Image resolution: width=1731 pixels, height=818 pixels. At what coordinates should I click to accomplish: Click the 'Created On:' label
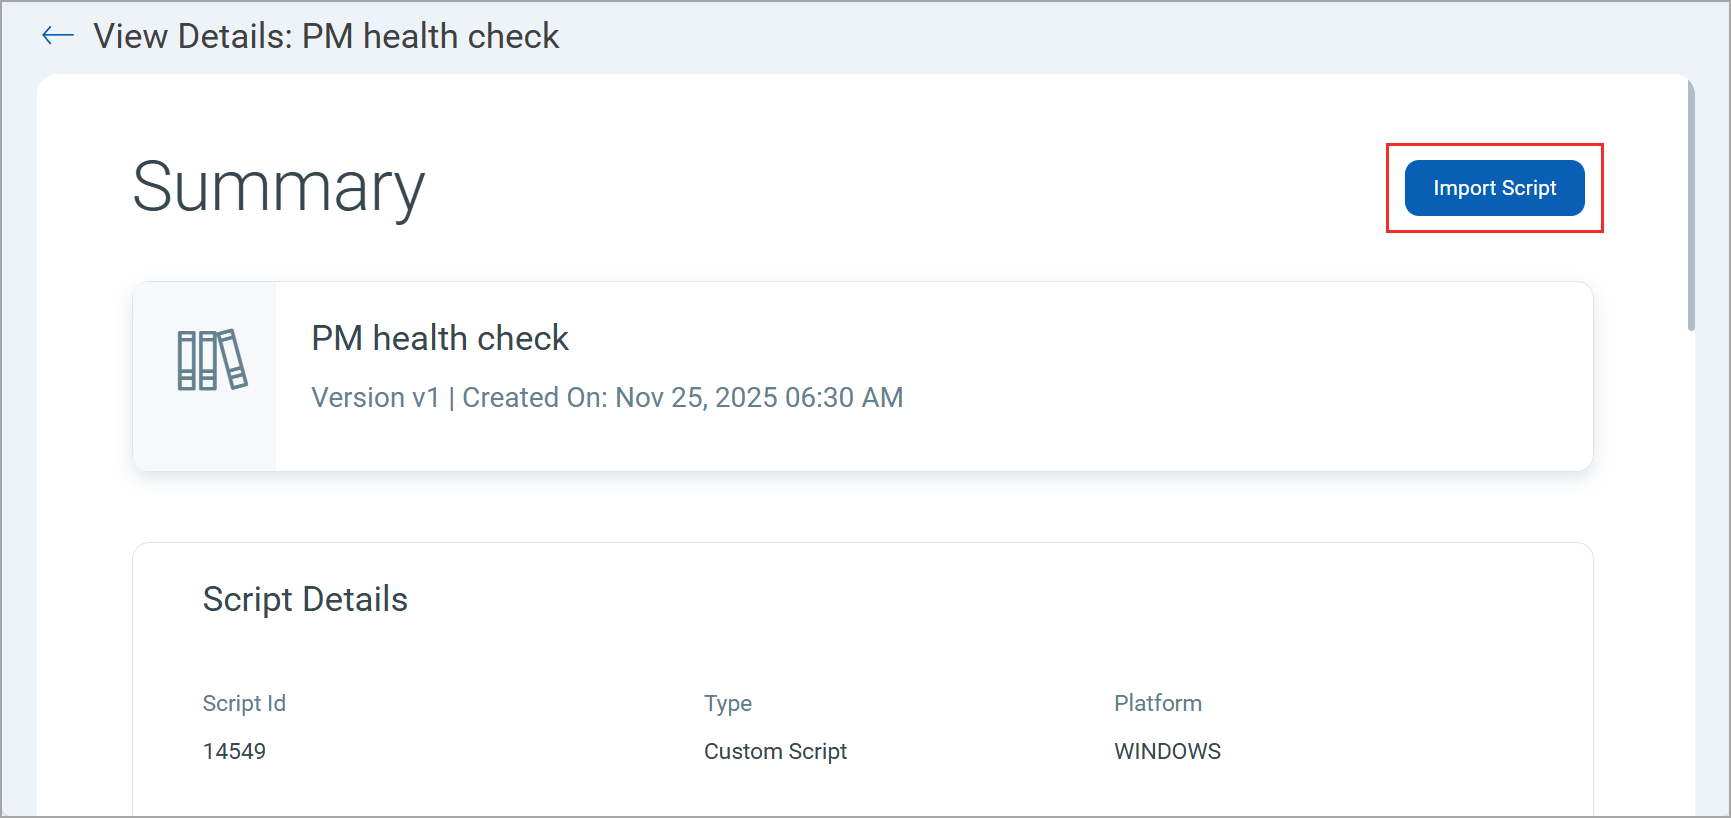(534, 398)
